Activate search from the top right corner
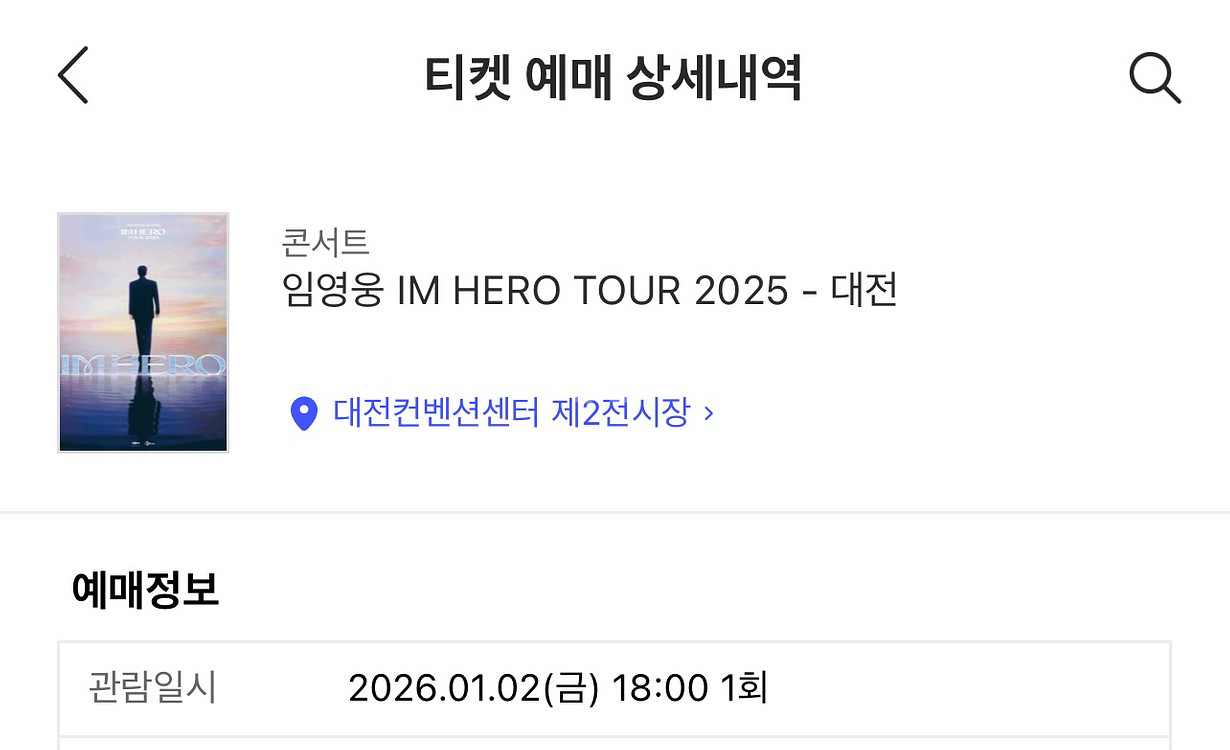The image size is (1230, 750). tap(1154, 78)
